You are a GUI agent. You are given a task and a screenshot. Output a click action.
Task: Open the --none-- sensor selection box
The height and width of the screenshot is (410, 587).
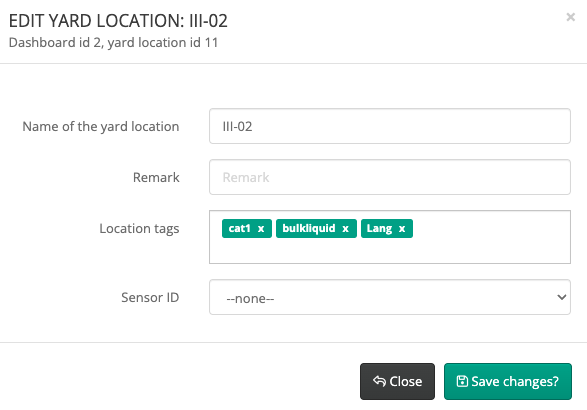[390, 297]
